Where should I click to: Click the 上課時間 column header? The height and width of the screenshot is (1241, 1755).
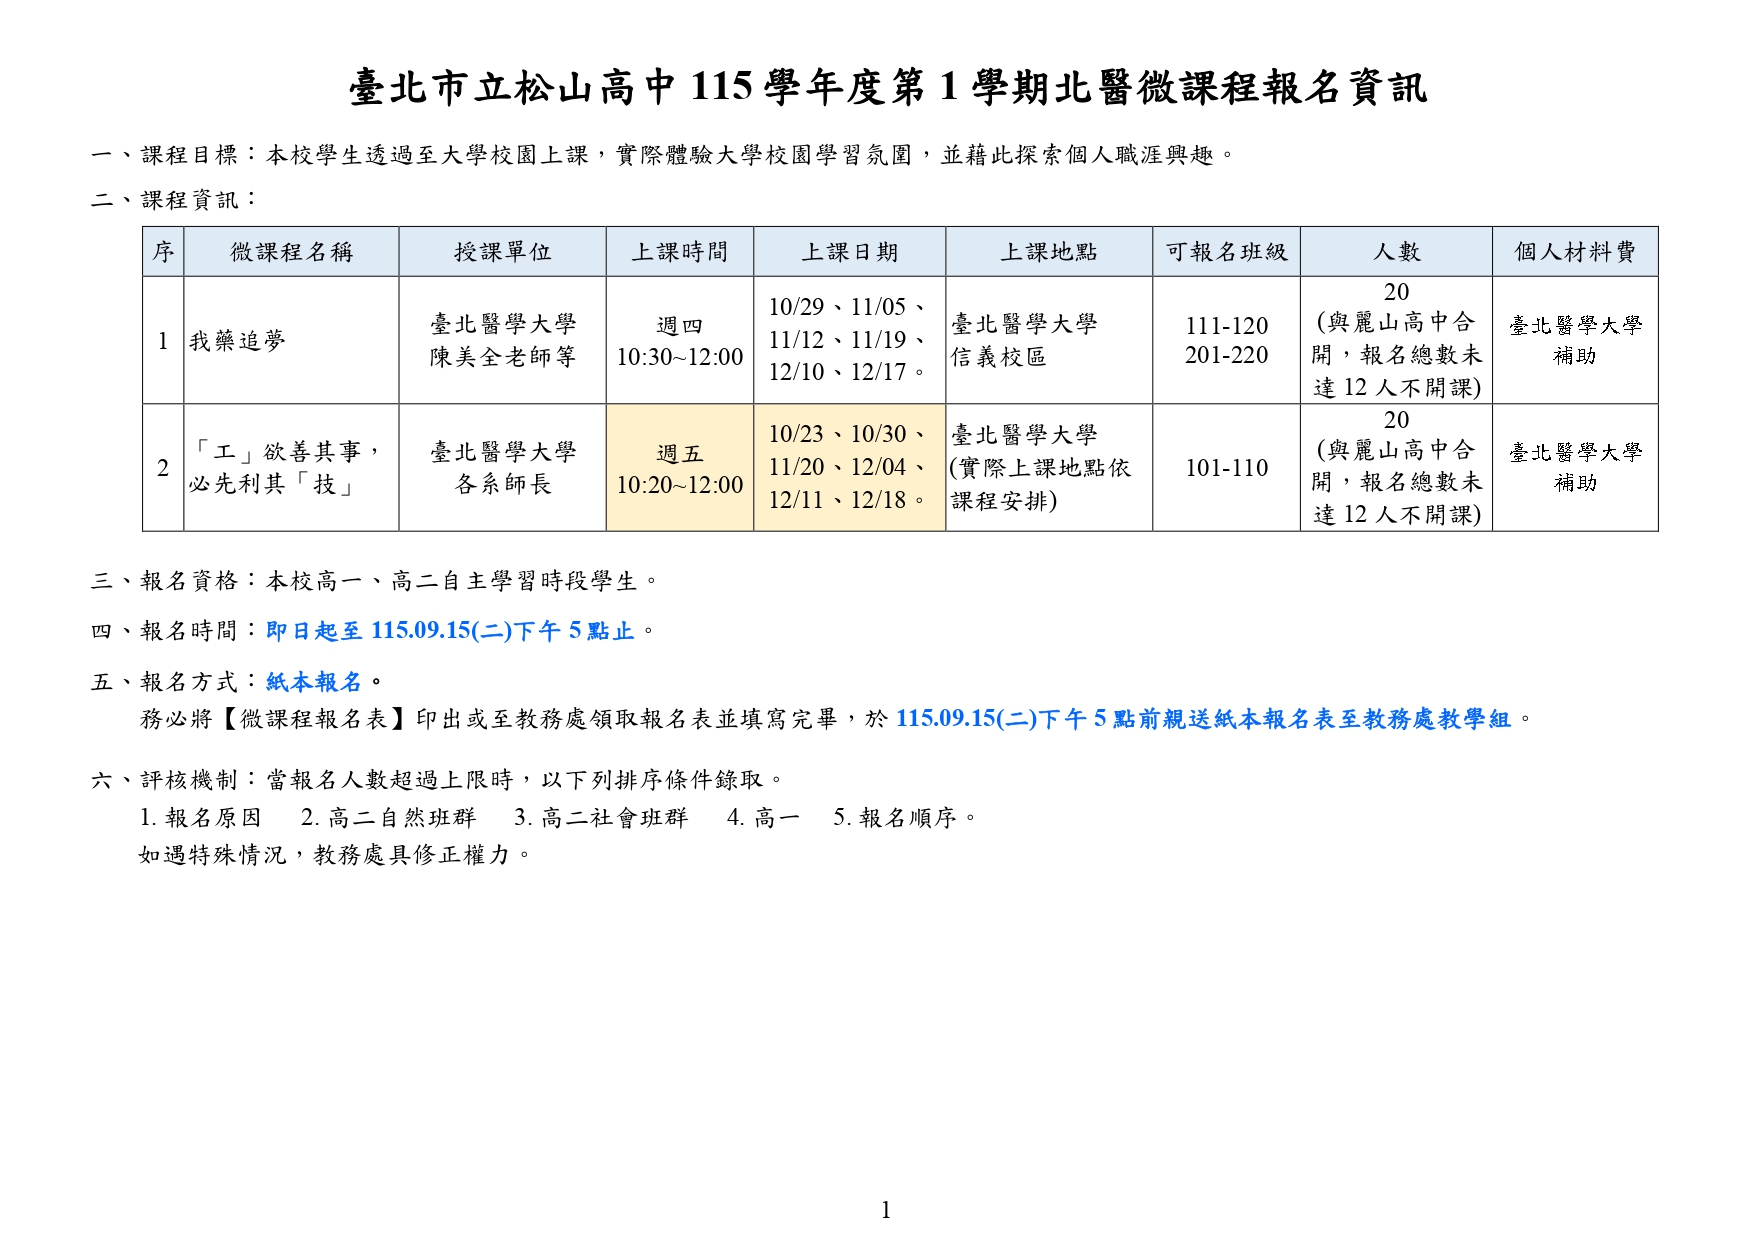680,252
